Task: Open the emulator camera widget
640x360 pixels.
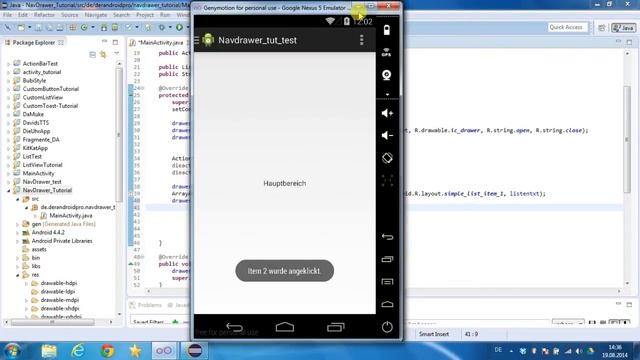Action: pos(387,75)
